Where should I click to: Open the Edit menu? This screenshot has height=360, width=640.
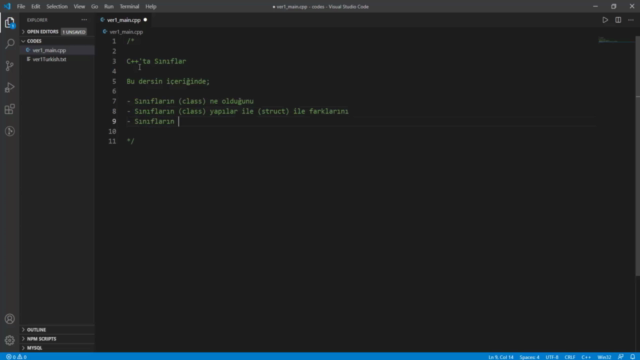click(36, 7)
